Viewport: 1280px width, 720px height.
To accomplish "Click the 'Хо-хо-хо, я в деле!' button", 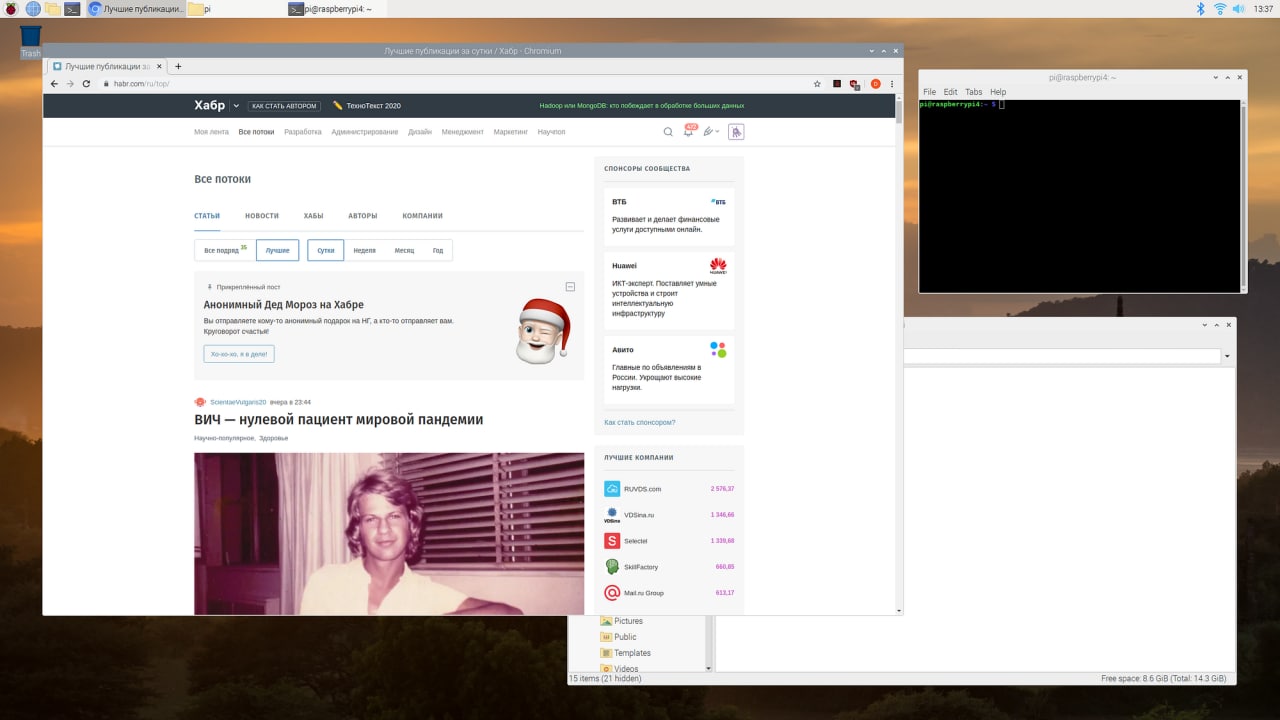I will [238, 354].
